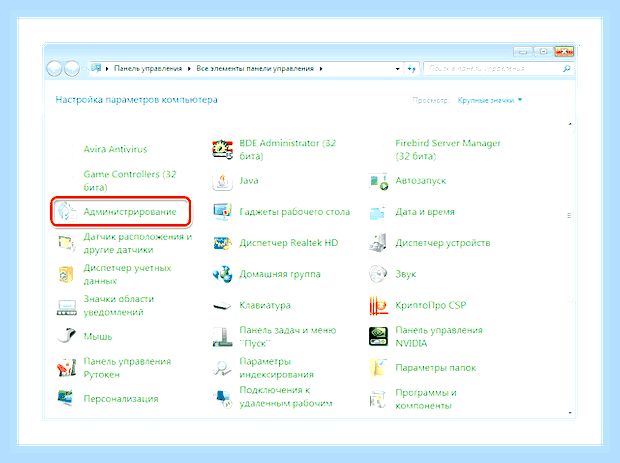Open the Панель управления Рутокен icon
The width and height of the screenshot is (620, 463).
point(66,368)
